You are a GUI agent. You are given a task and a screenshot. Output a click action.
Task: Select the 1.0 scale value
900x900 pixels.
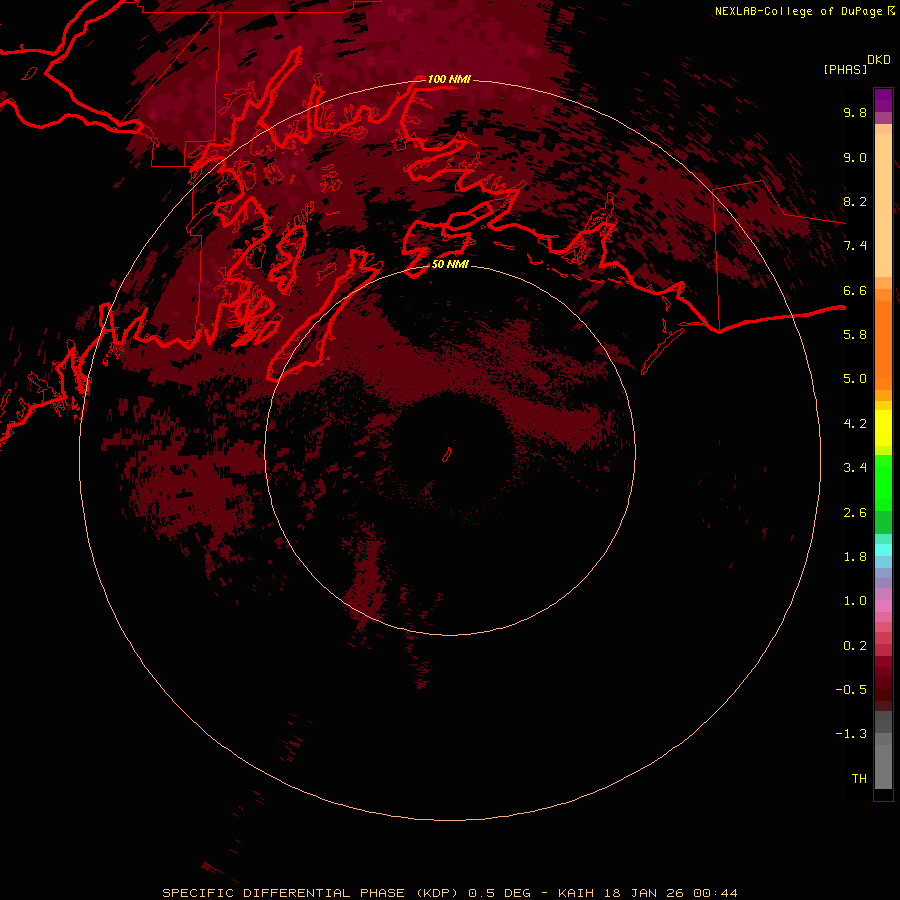[x=855, y=601]
